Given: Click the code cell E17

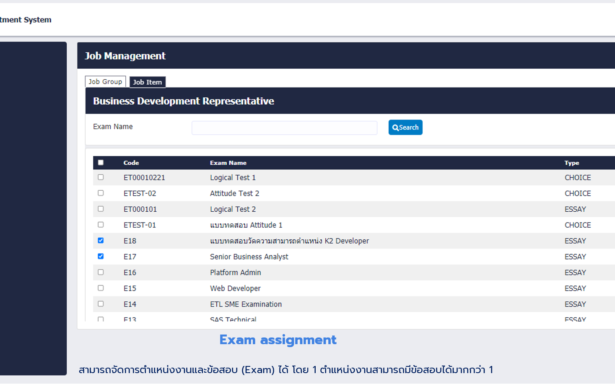Looking at the screenshot, I should click(130, 257).
